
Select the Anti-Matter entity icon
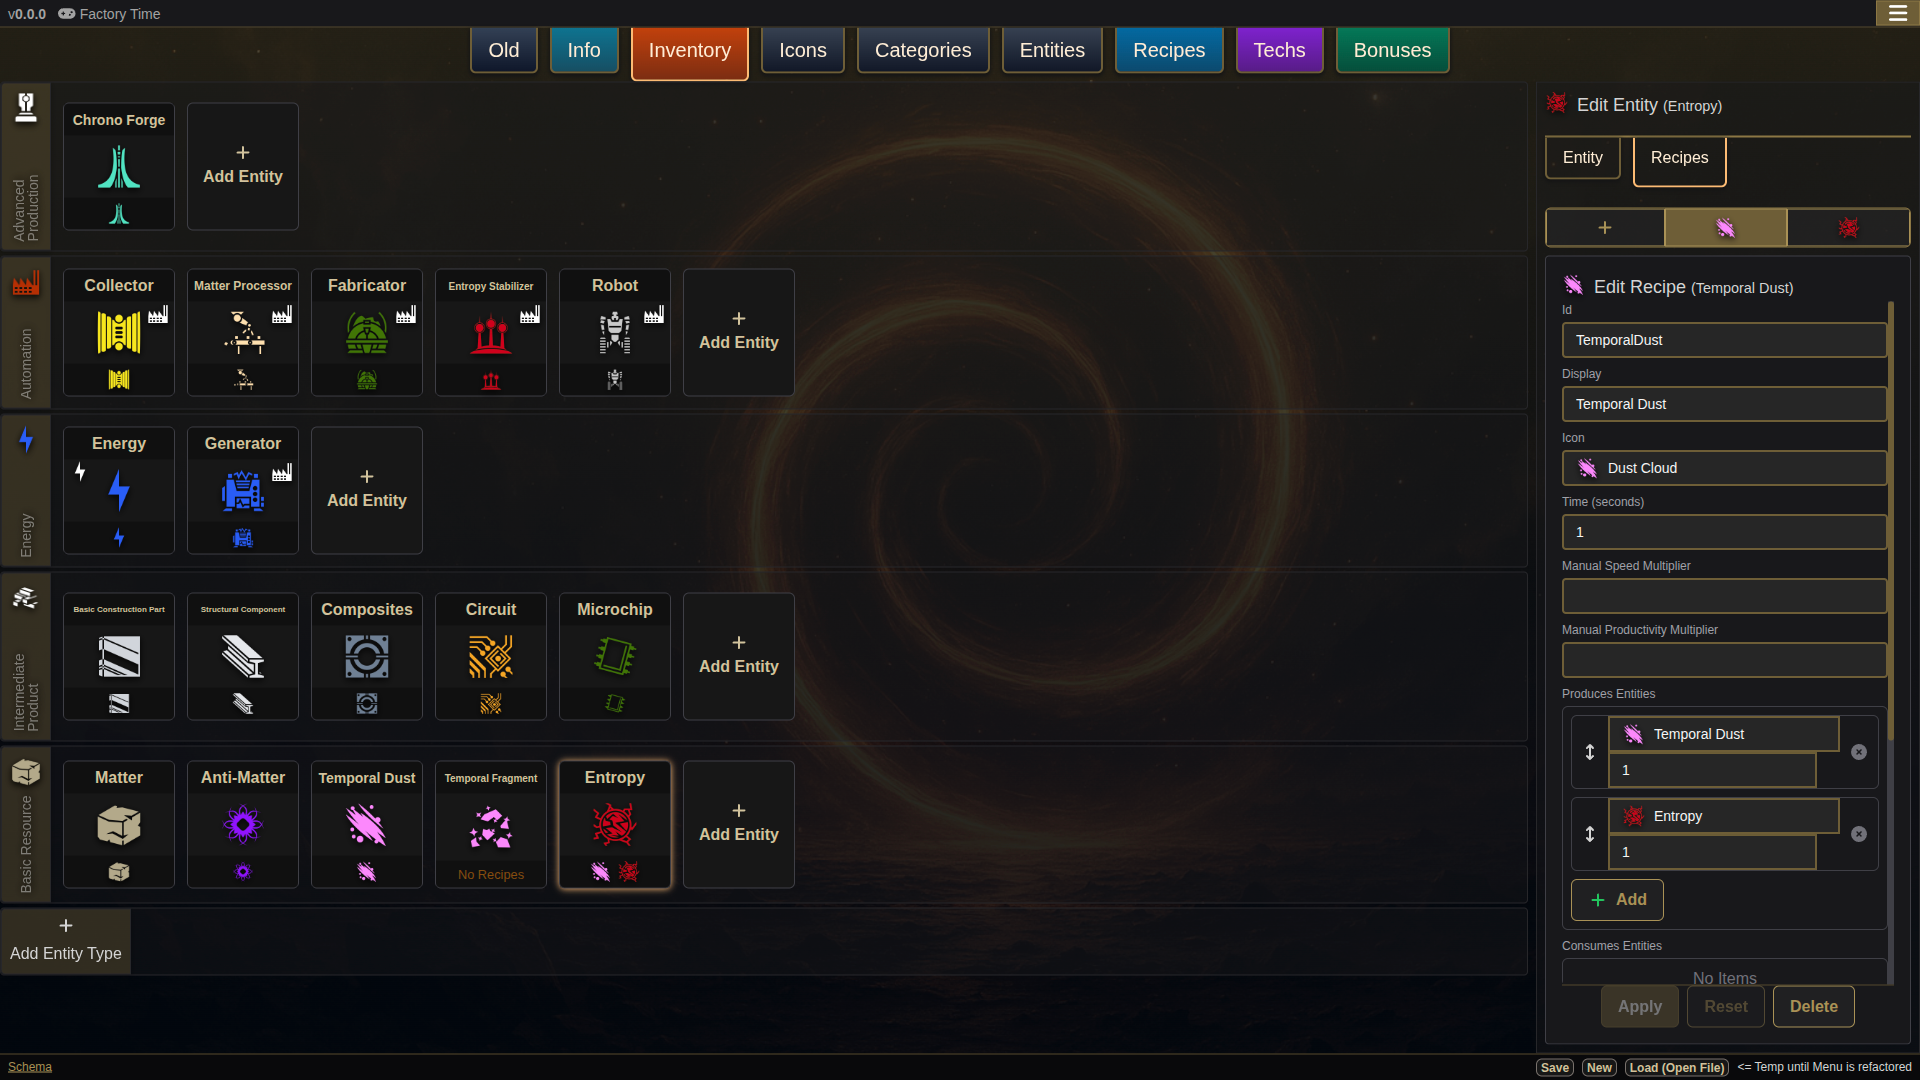pyautogui.click(x=243, y=825)
